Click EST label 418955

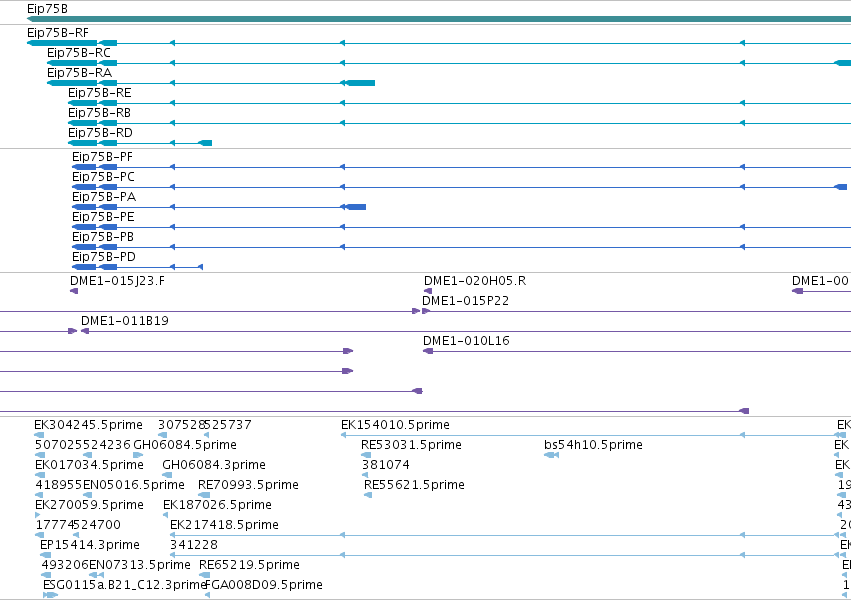click(59, 486)
